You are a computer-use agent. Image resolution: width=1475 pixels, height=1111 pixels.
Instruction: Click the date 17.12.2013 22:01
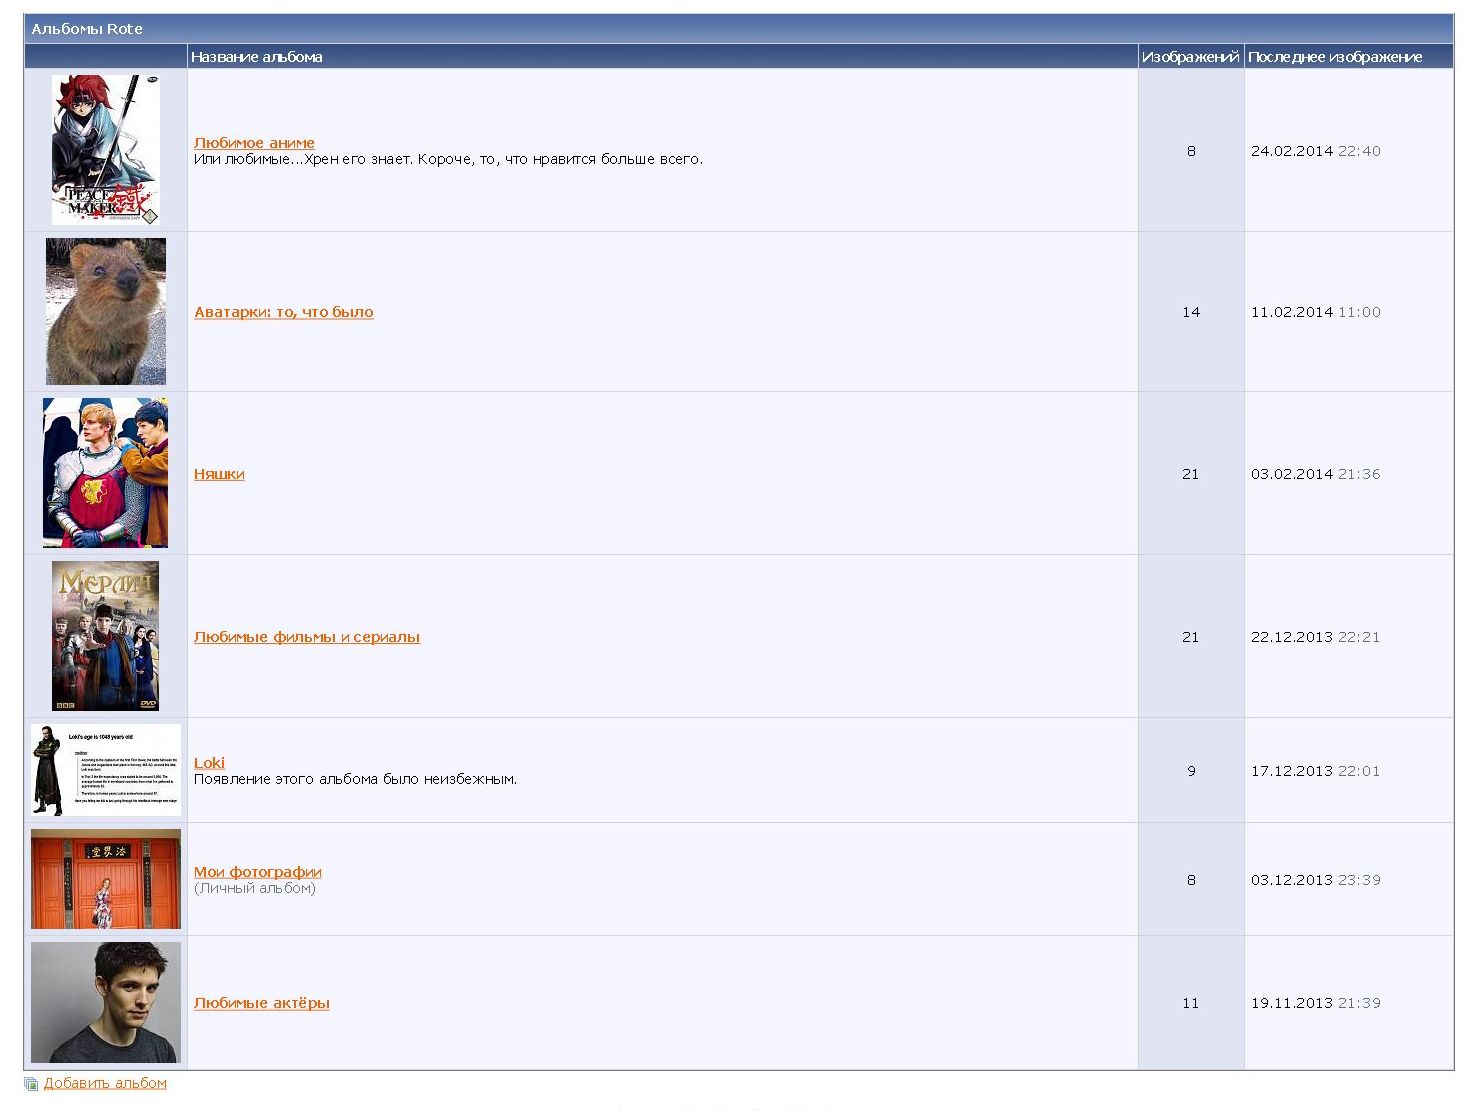pyautogui.click(x=1316, y=771)
